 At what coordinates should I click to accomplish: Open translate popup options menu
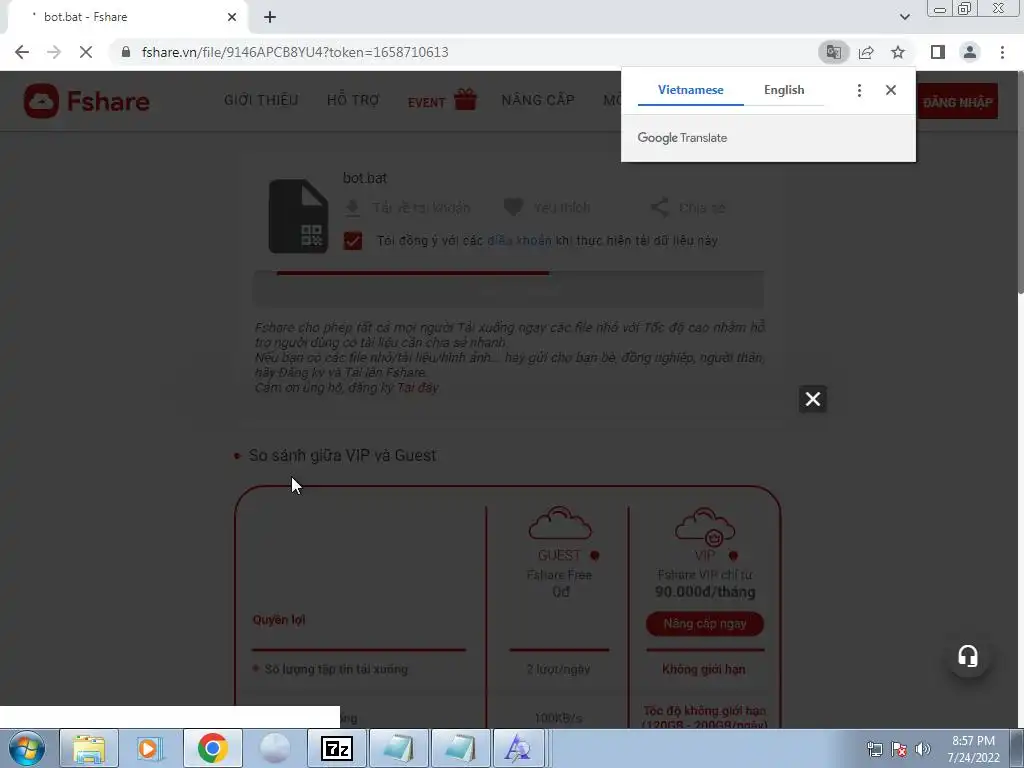click(x=859, y=90)
